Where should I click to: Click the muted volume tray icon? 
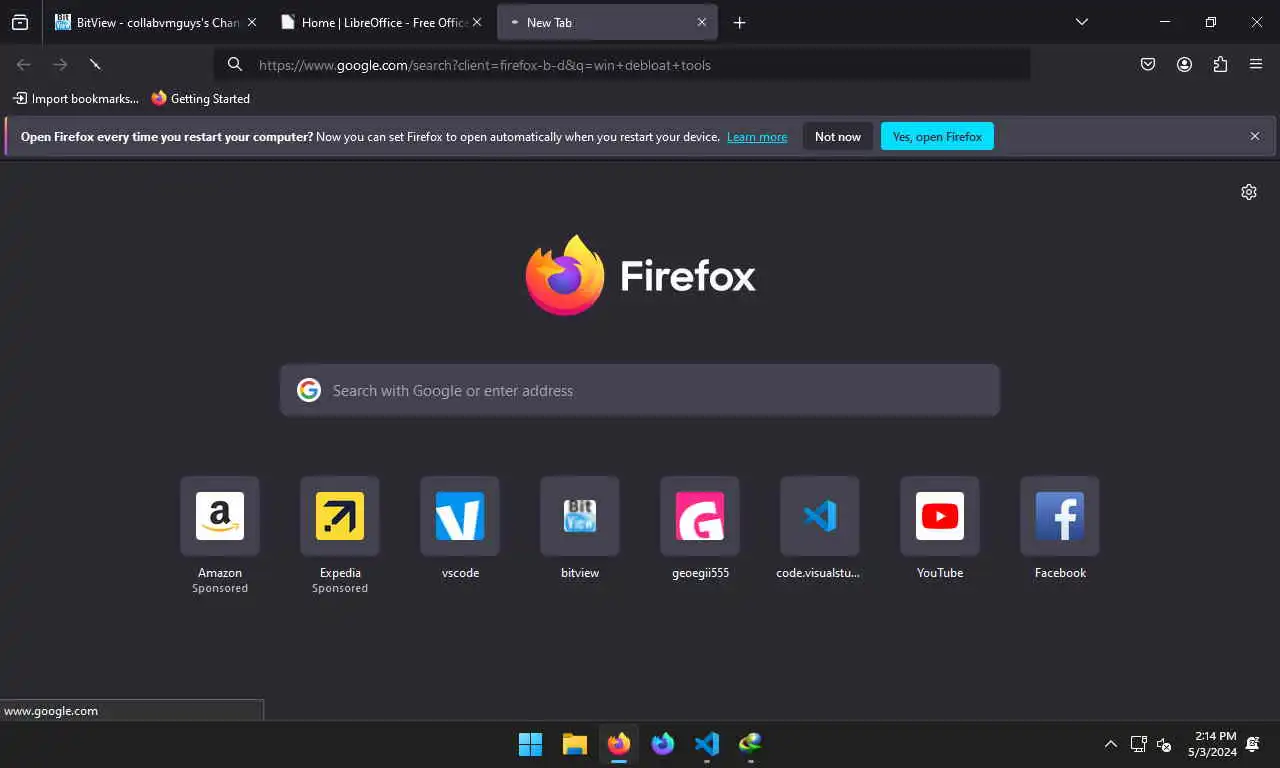point(1164,744)
